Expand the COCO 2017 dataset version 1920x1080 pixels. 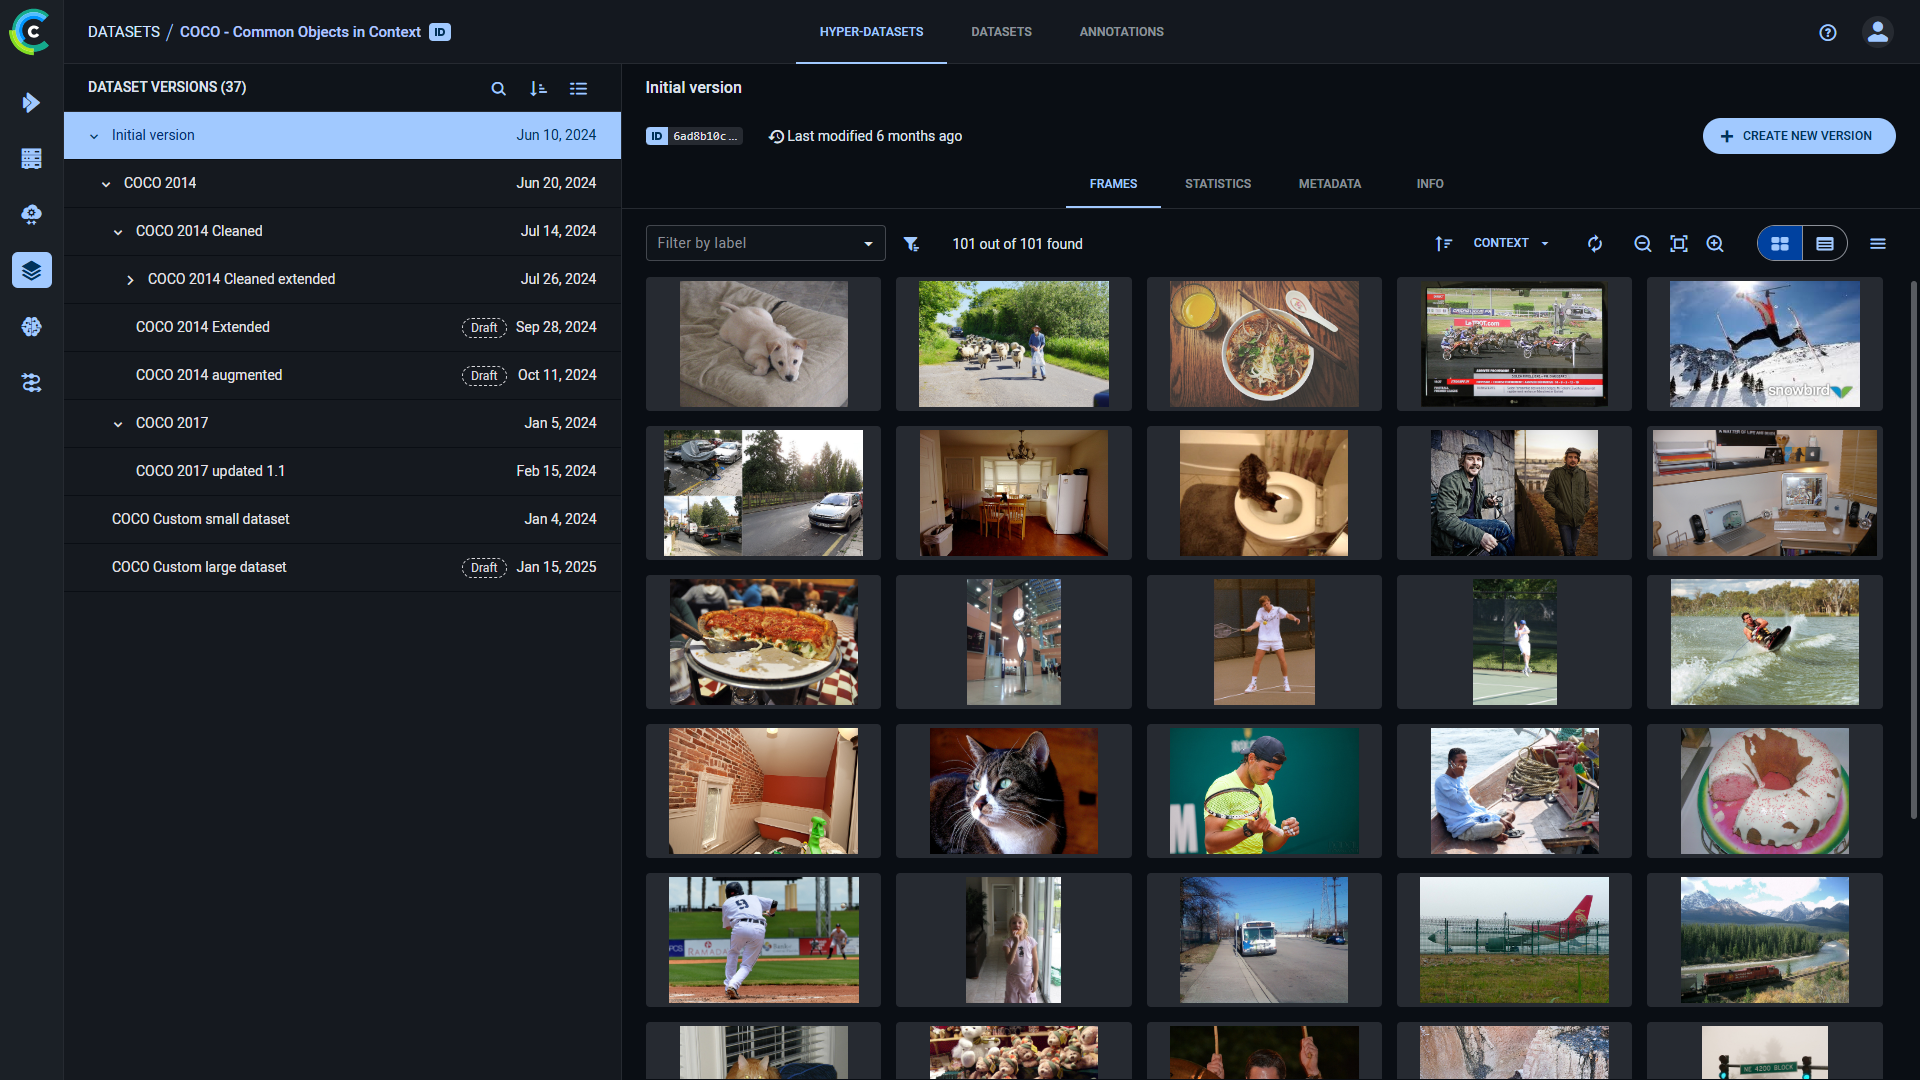point(116,423)
